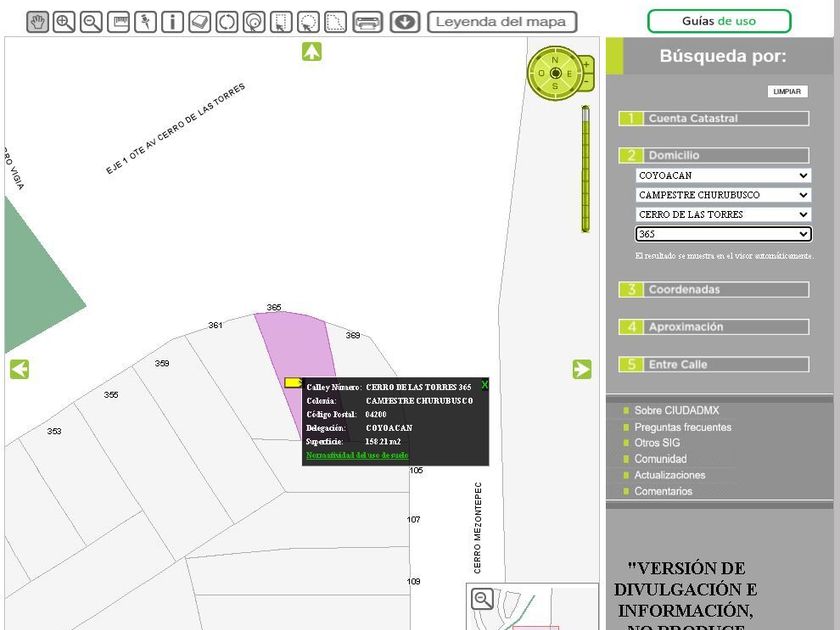
Task: Click the download arrow icon
Action: (404, 22)
